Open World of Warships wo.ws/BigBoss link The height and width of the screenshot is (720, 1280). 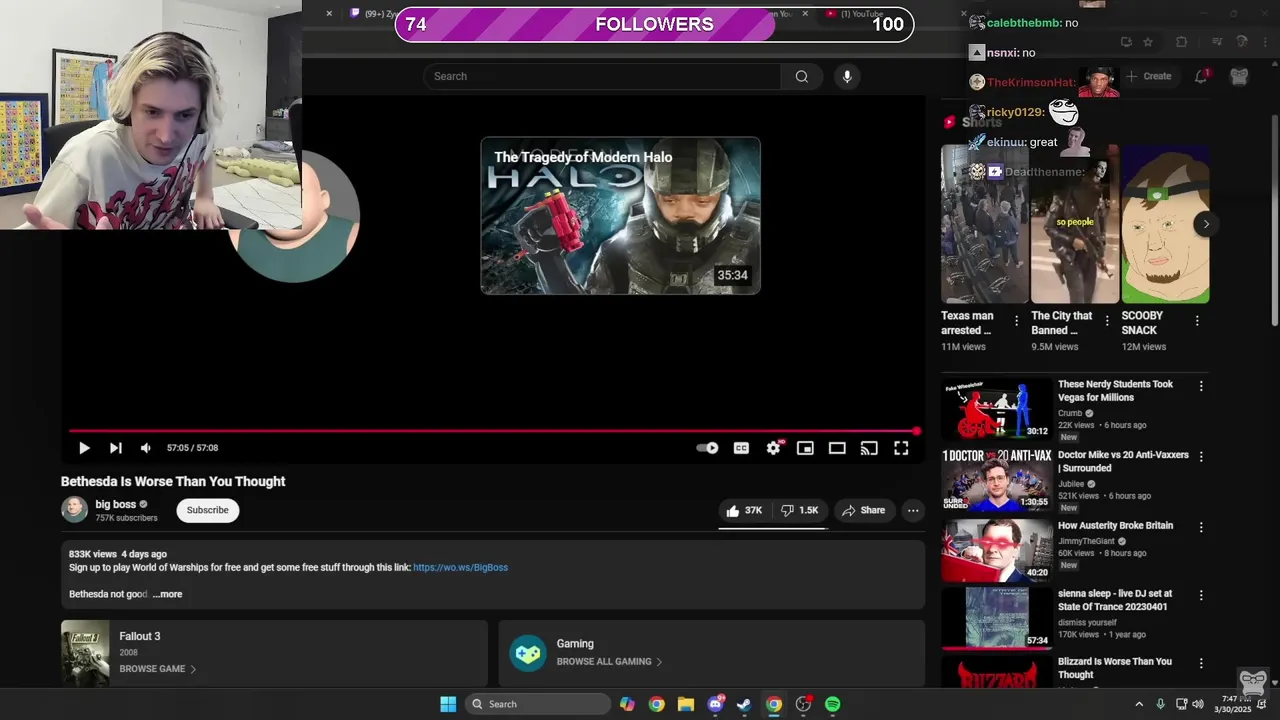[460, 567]
